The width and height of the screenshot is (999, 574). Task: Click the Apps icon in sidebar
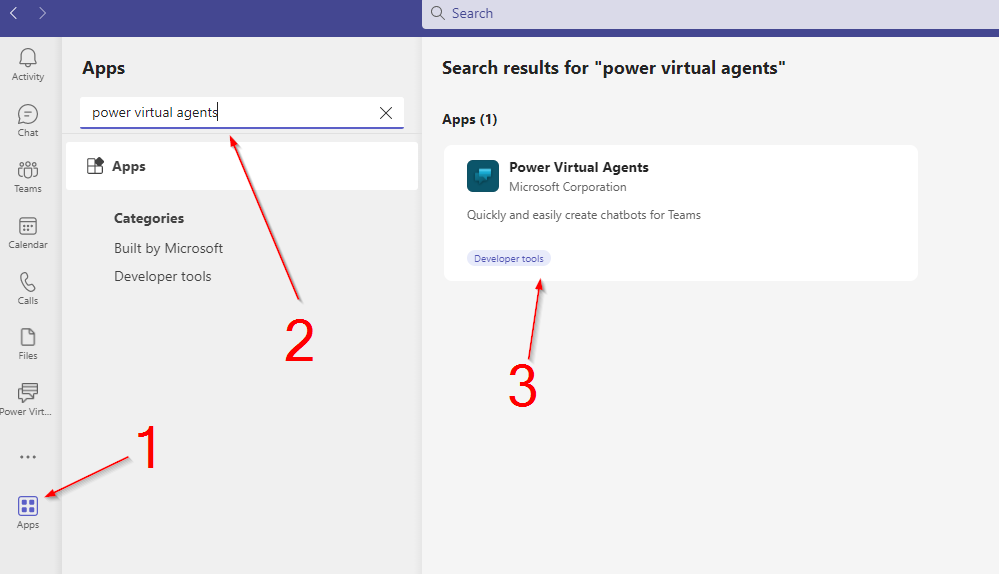[28, 511]
